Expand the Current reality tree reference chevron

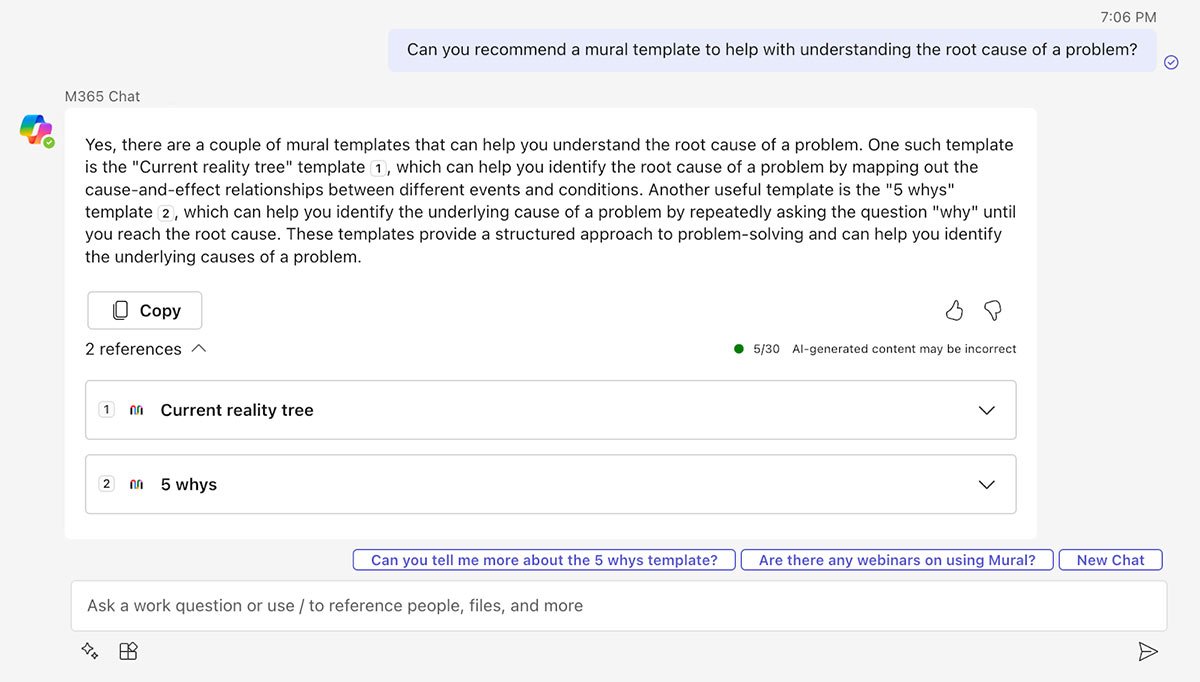(986, 410)
